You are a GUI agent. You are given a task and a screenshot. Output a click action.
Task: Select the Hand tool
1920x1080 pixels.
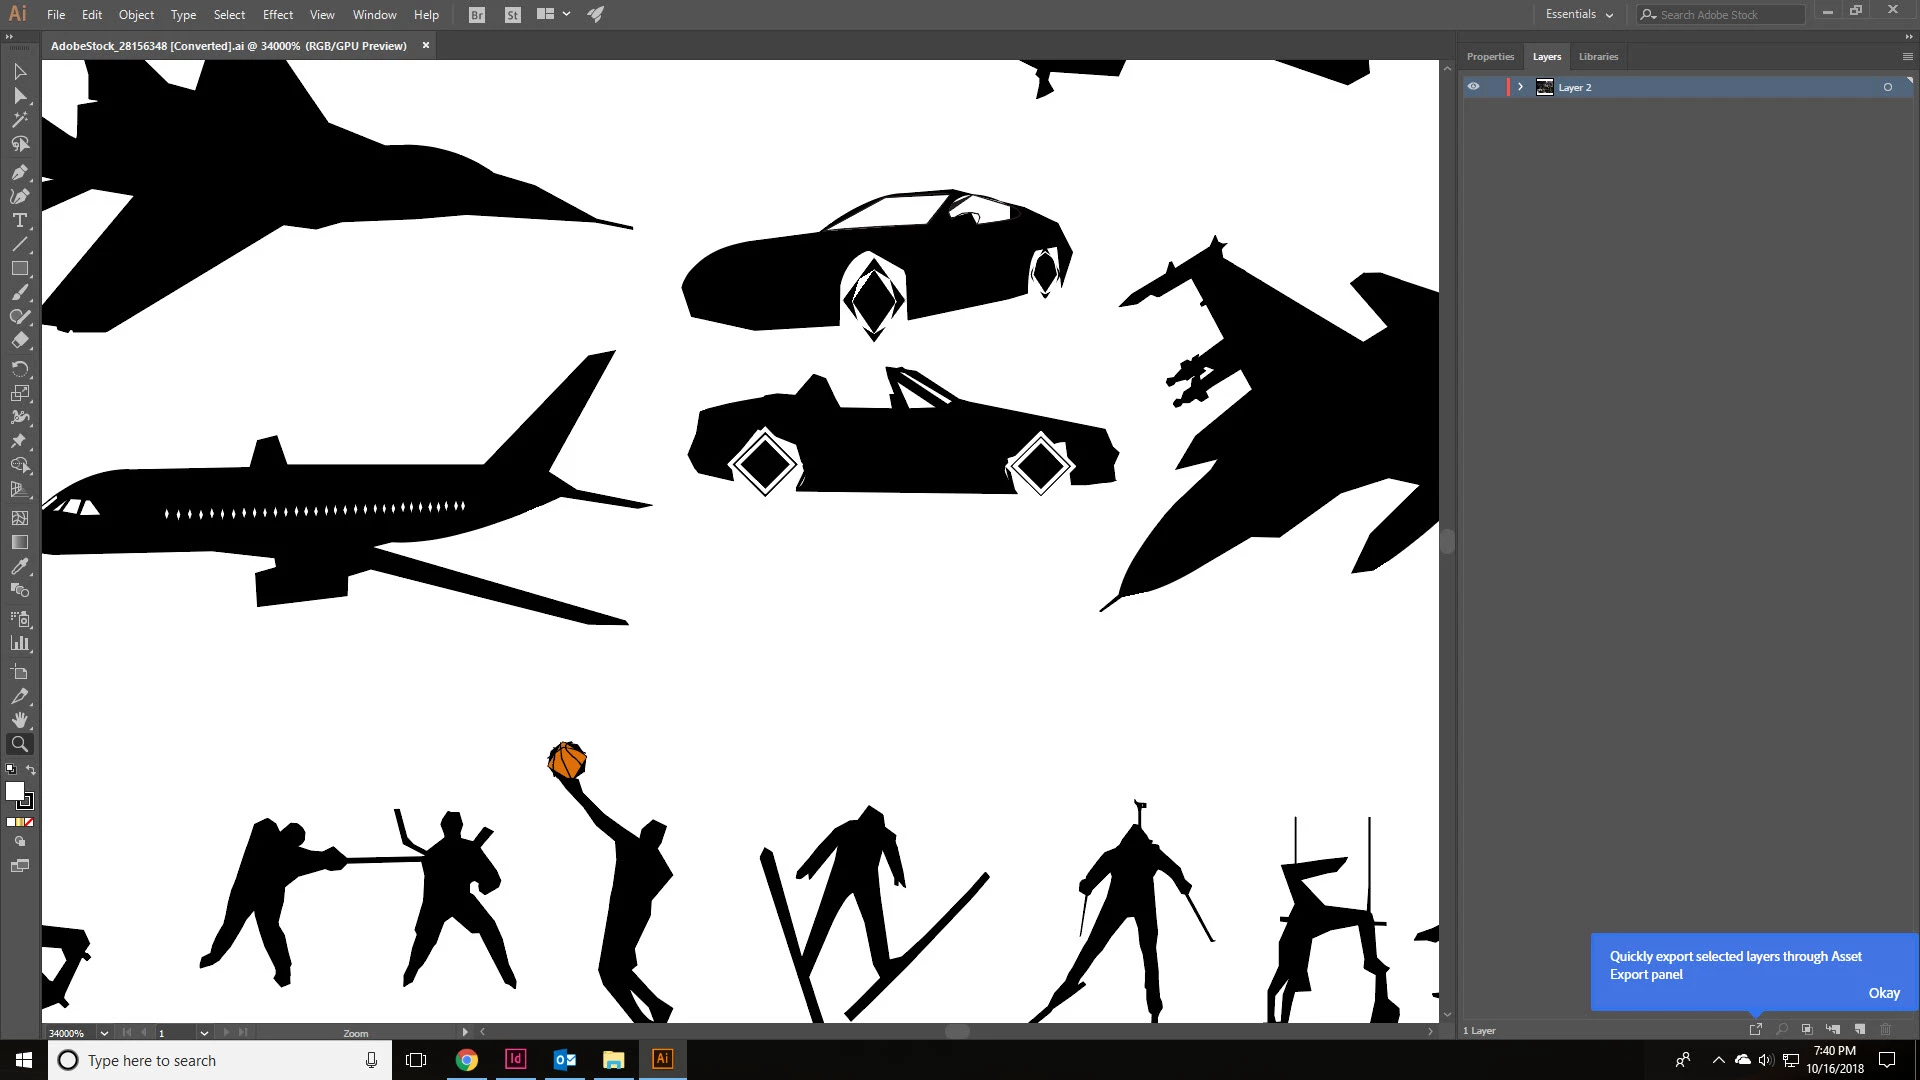click(x=19, y=720)
